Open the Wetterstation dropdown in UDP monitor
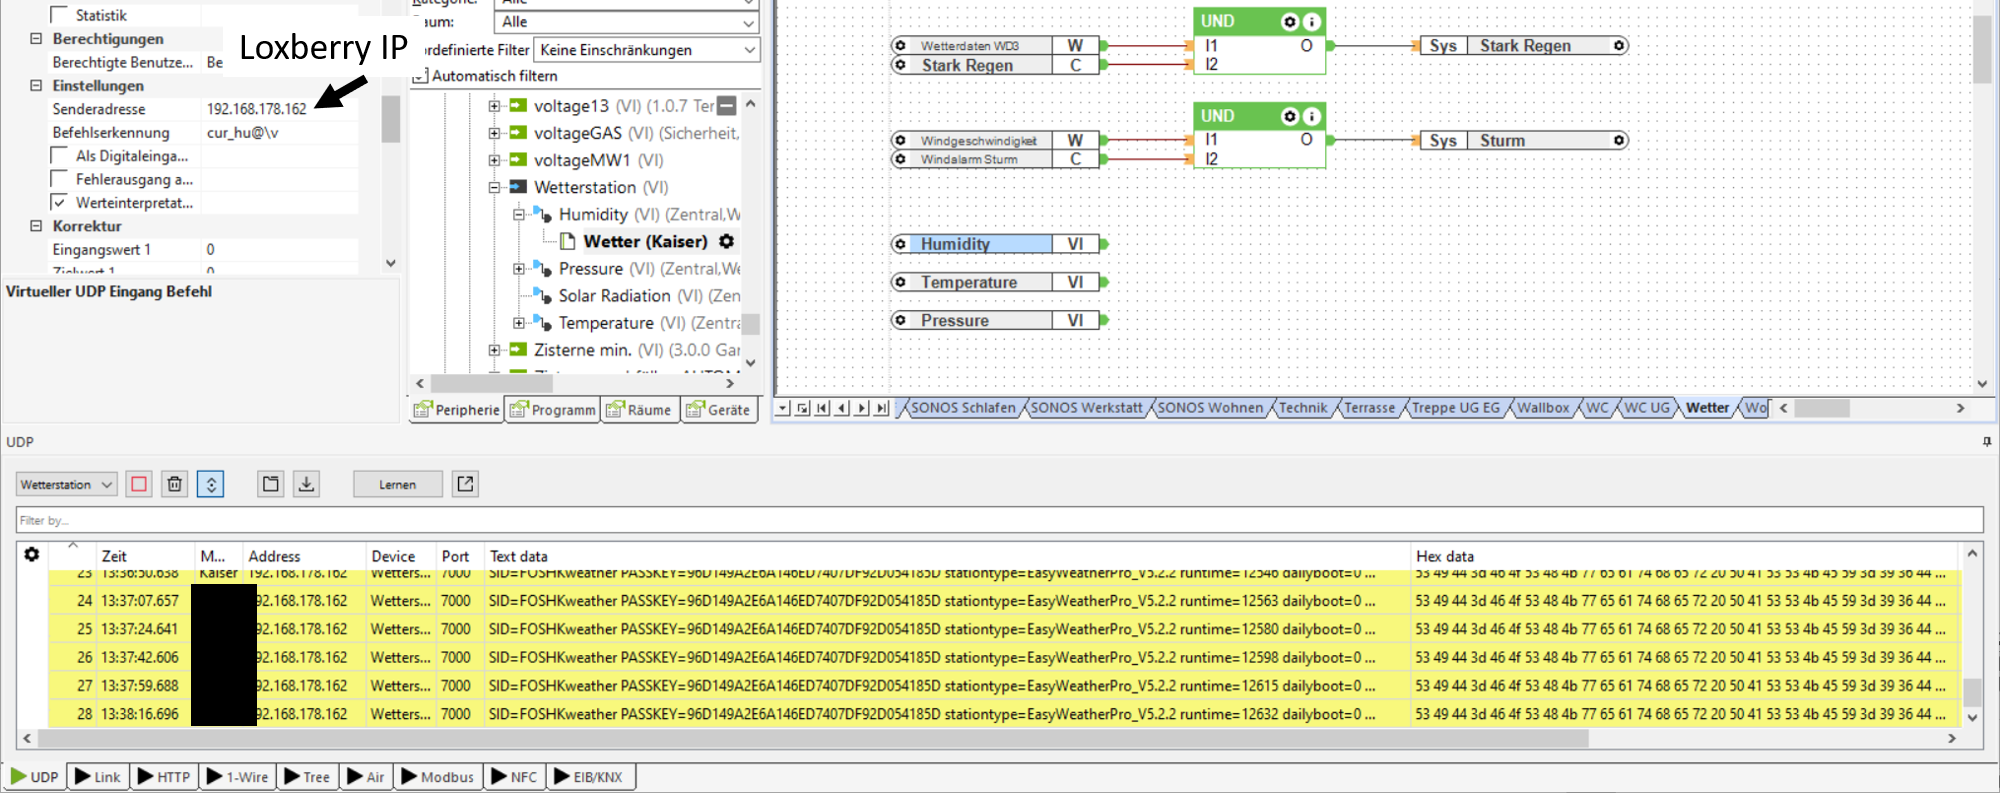The width and height of the screenshot is (2000, 793). [x=67, y=484]
